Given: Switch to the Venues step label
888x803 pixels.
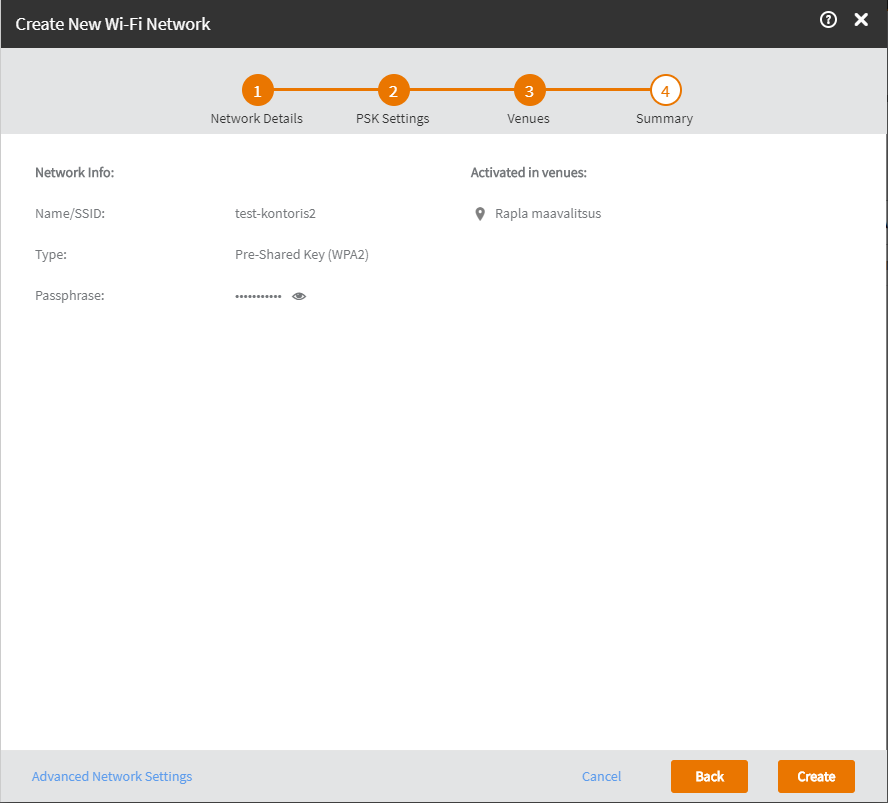Looking at the screenshot, I should tap(528, 118).
